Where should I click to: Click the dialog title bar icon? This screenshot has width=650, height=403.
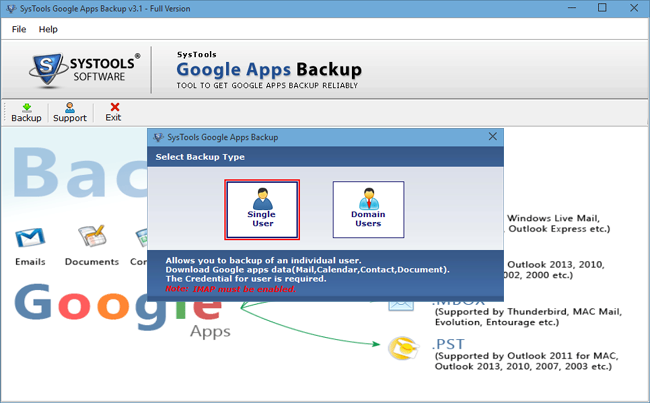coord(158,137)
